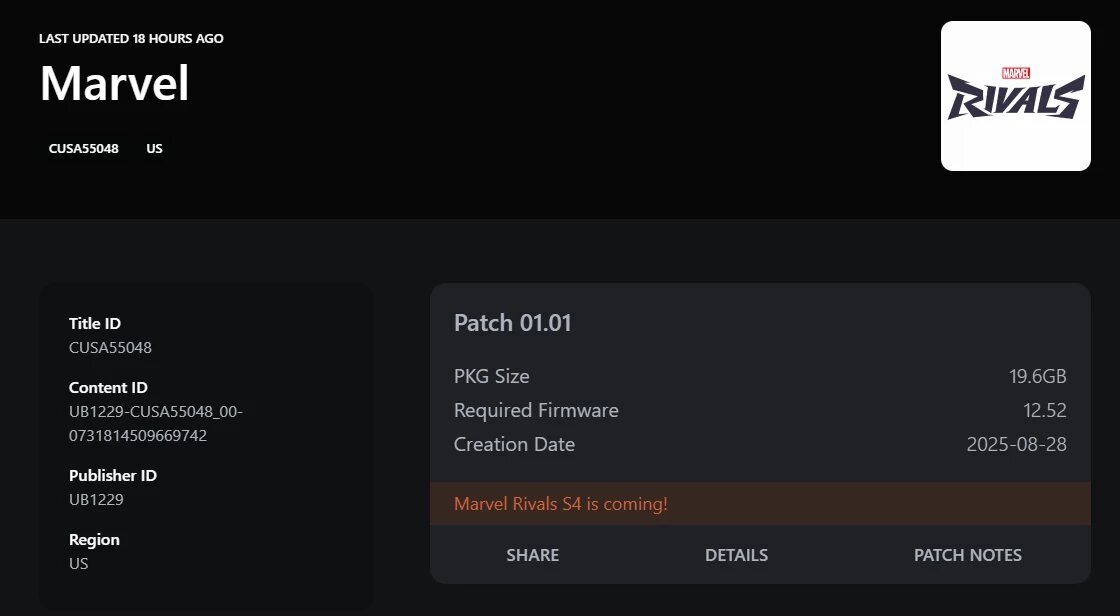Viewport: 1120px width, 616px height.
Task: Click the Marvel Rivals logo thumbnail
Action: [x=1015, y=96]
